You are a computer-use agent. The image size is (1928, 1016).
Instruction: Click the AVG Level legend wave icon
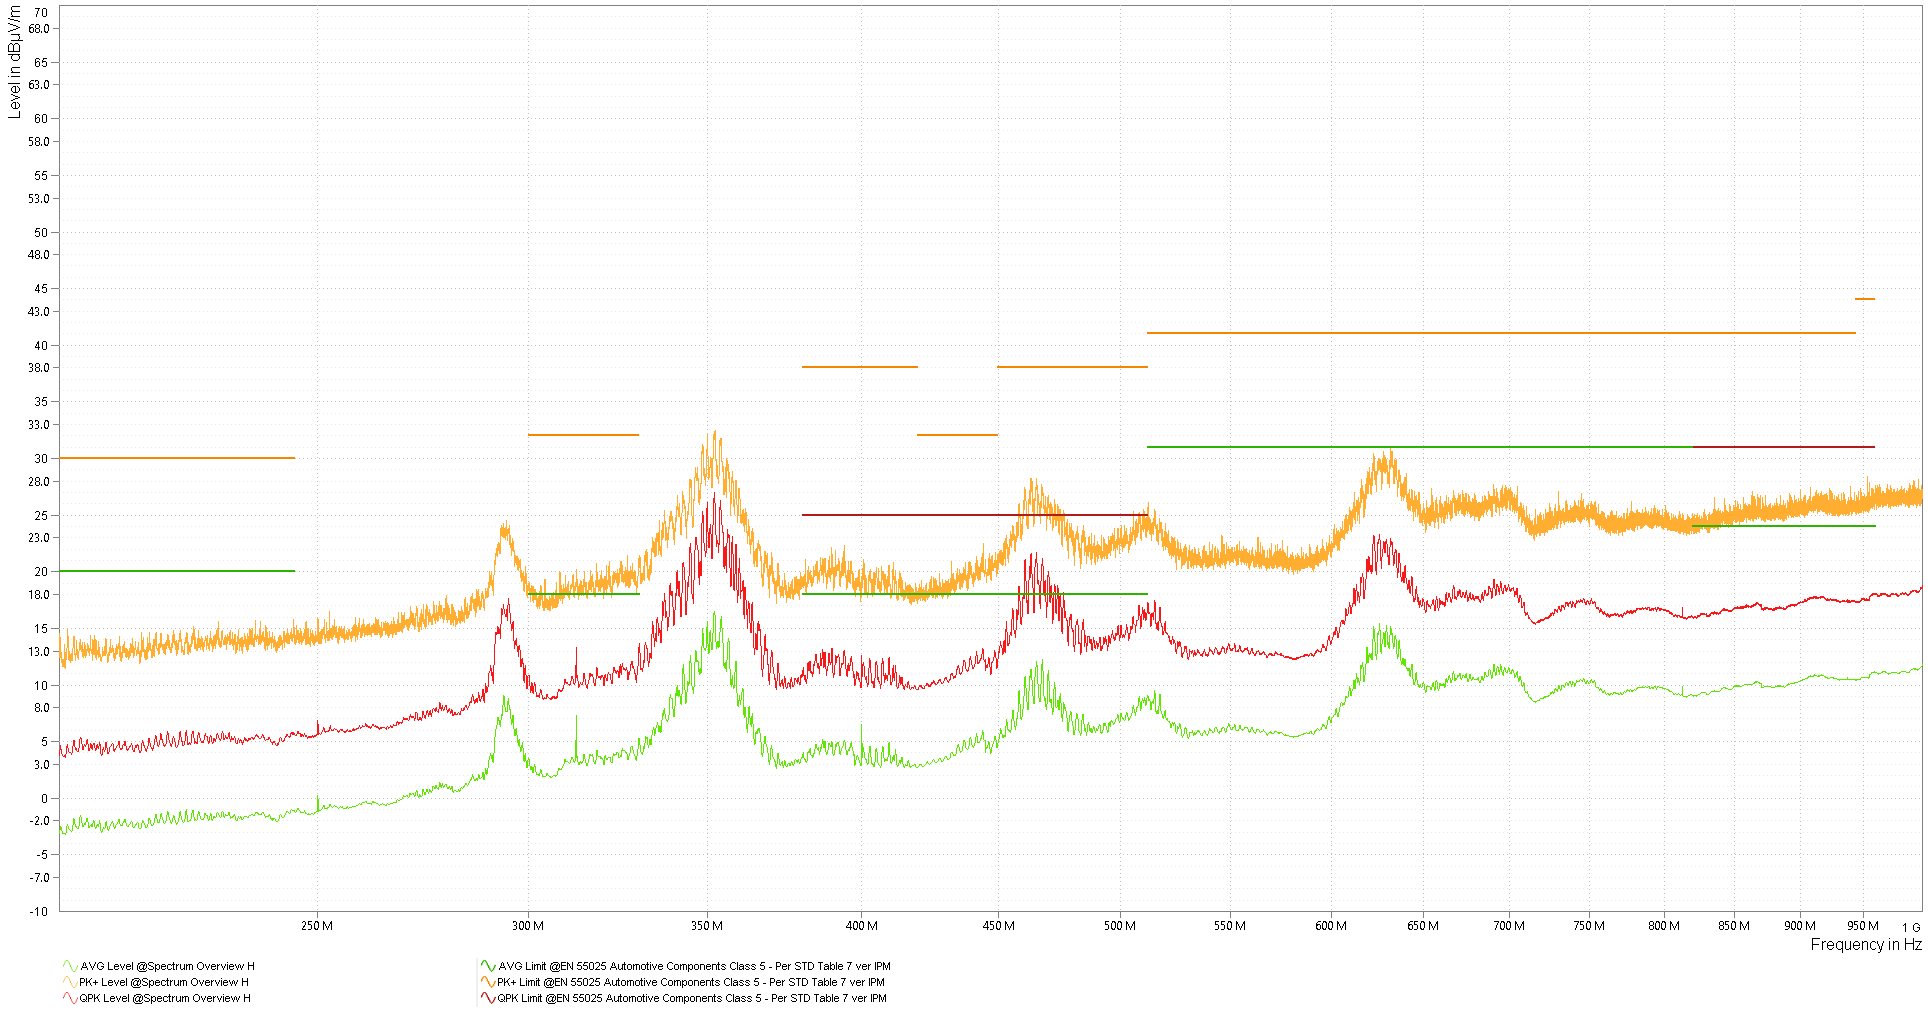tap(69, 966)
